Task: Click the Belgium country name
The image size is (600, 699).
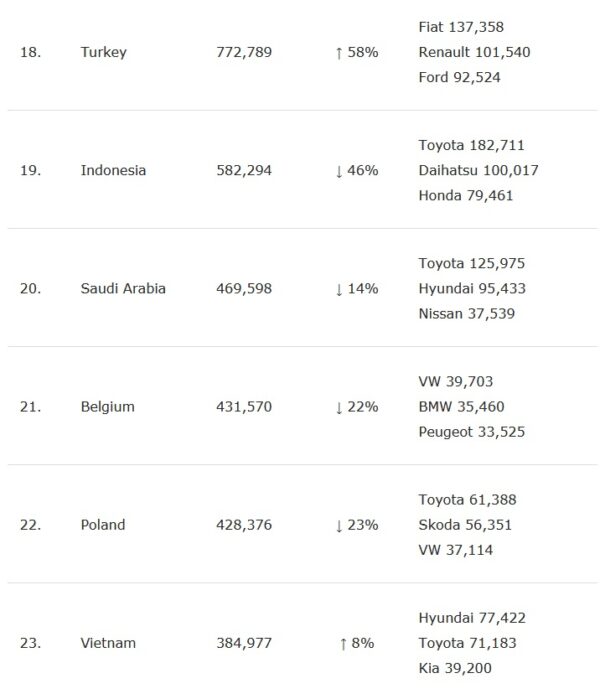Action: tap(107, 406)
